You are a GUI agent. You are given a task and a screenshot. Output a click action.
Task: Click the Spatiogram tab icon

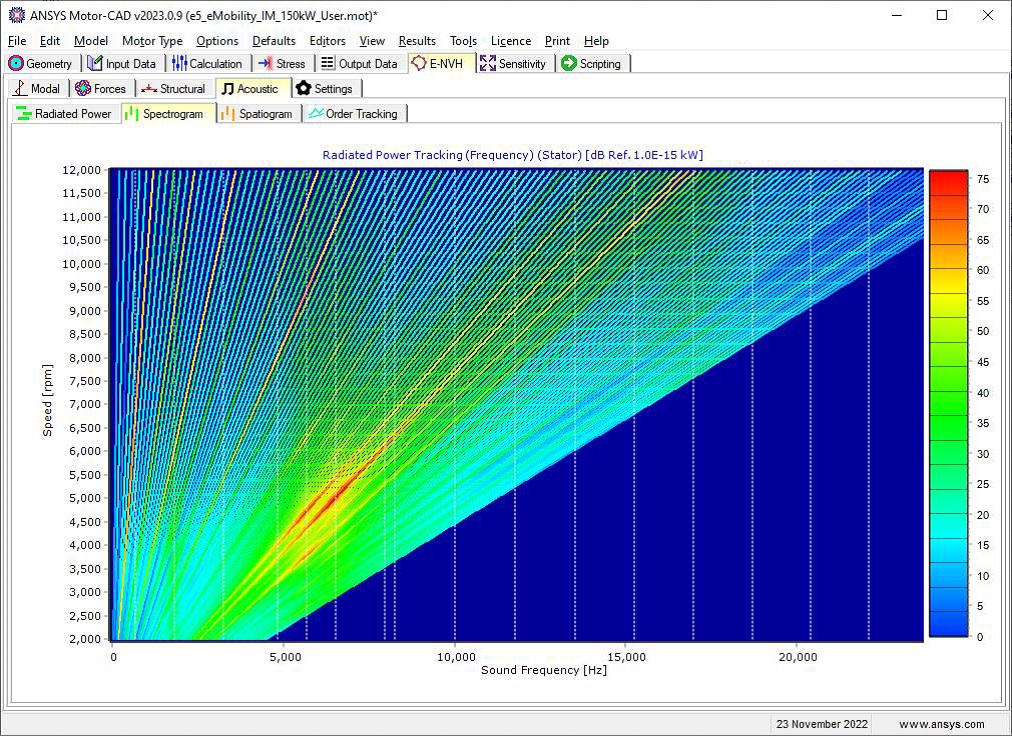(227, 114)
